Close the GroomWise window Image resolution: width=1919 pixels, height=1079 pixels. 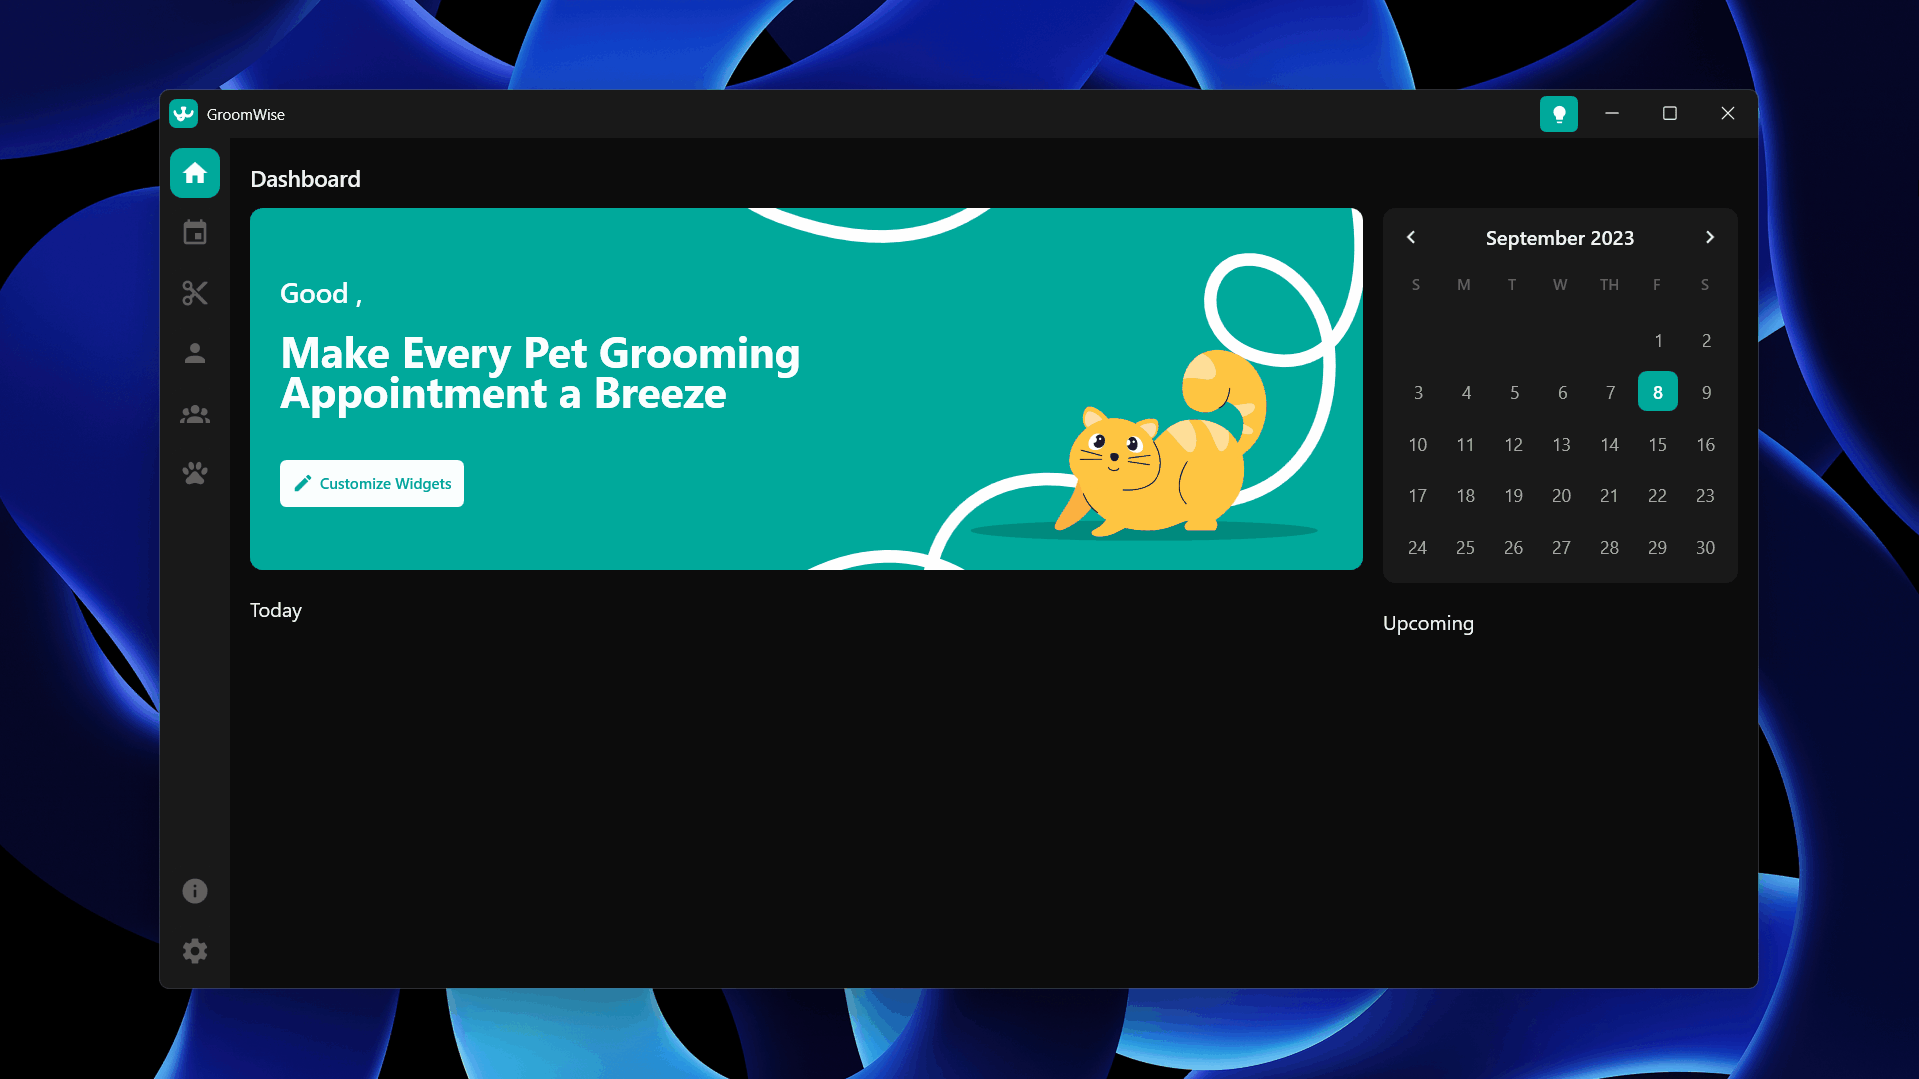1728,114
